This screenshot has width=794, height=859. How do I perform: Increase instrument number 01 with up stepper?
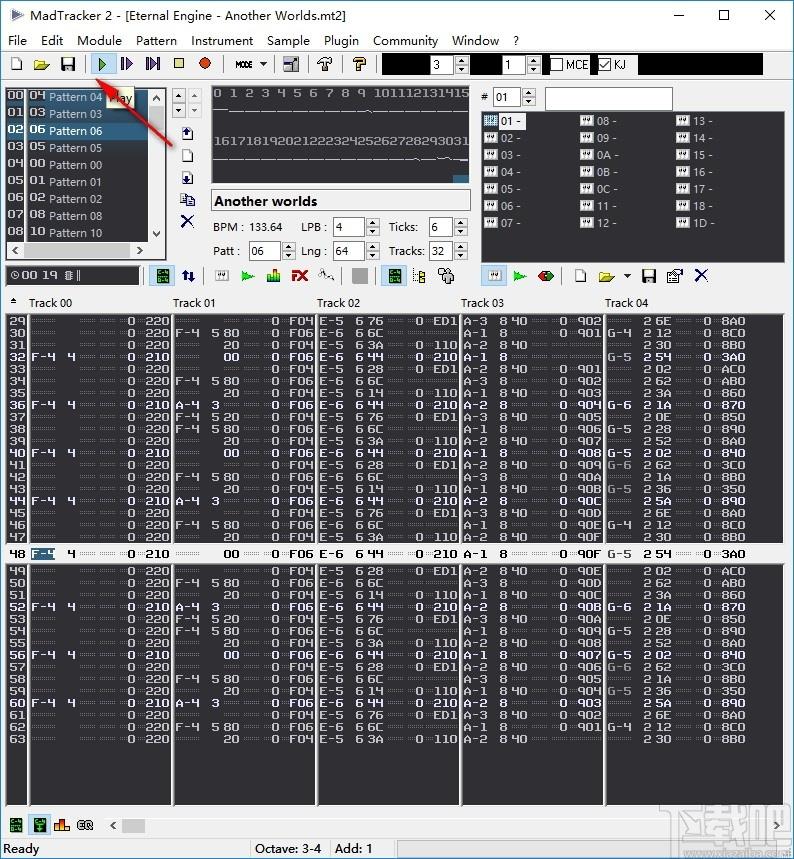528,93
